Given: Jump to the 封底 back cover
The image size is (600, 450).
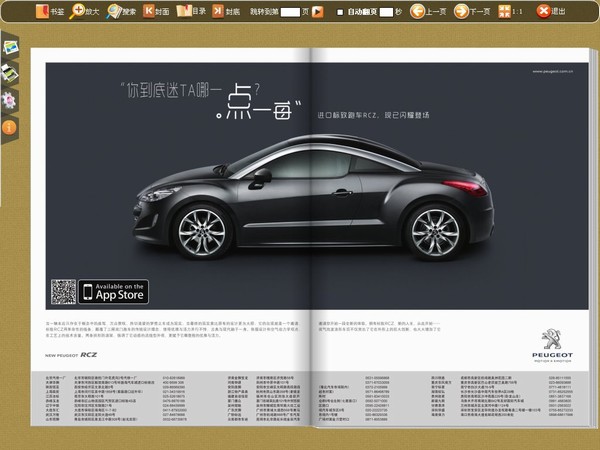Looking at the screenshot, I should 226,11.
